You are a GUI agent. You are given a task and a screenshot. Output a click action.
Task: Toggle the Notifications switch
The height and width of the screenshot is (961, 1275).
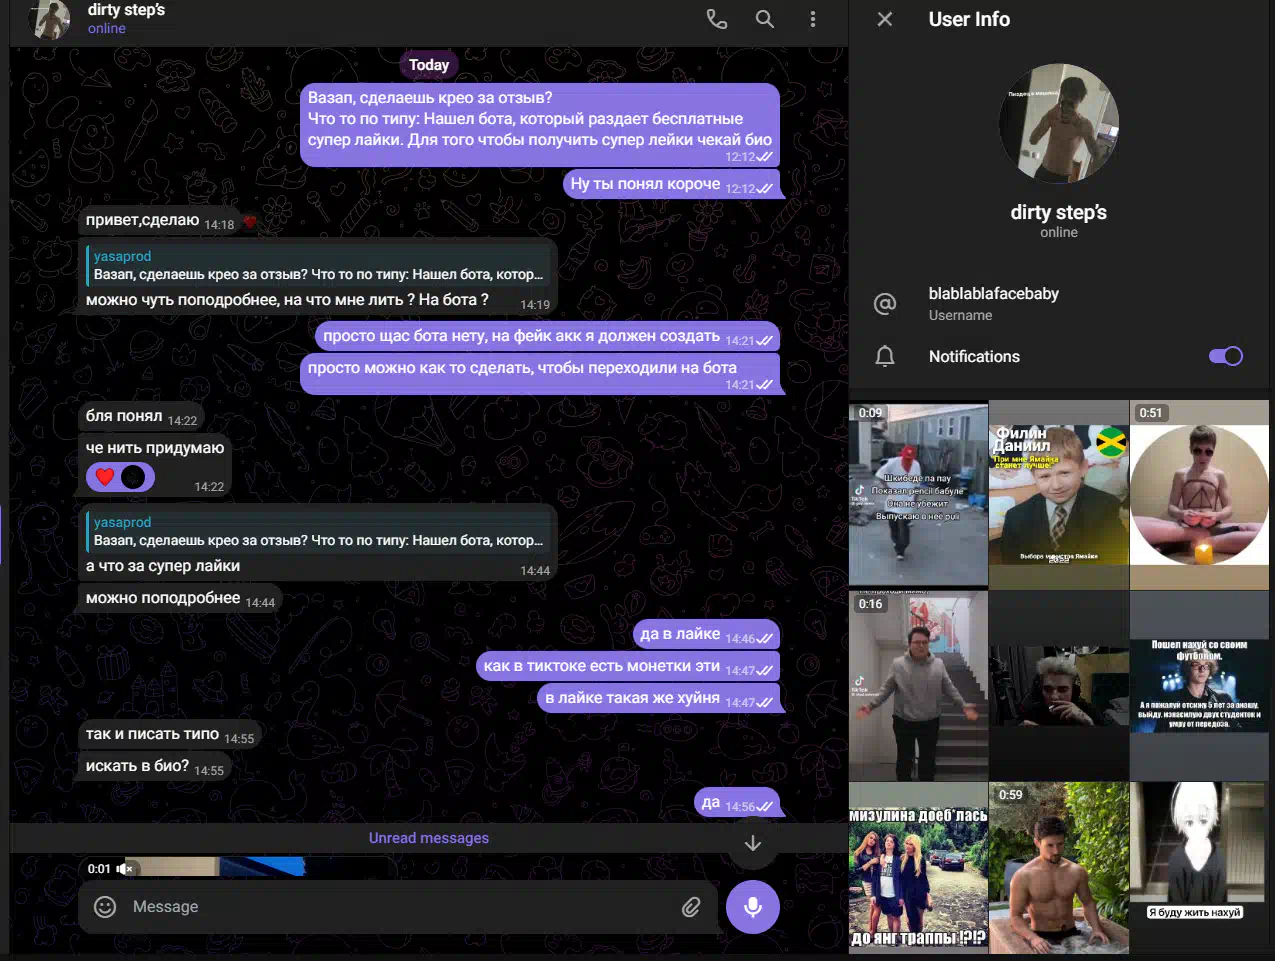pos(1225,356)
